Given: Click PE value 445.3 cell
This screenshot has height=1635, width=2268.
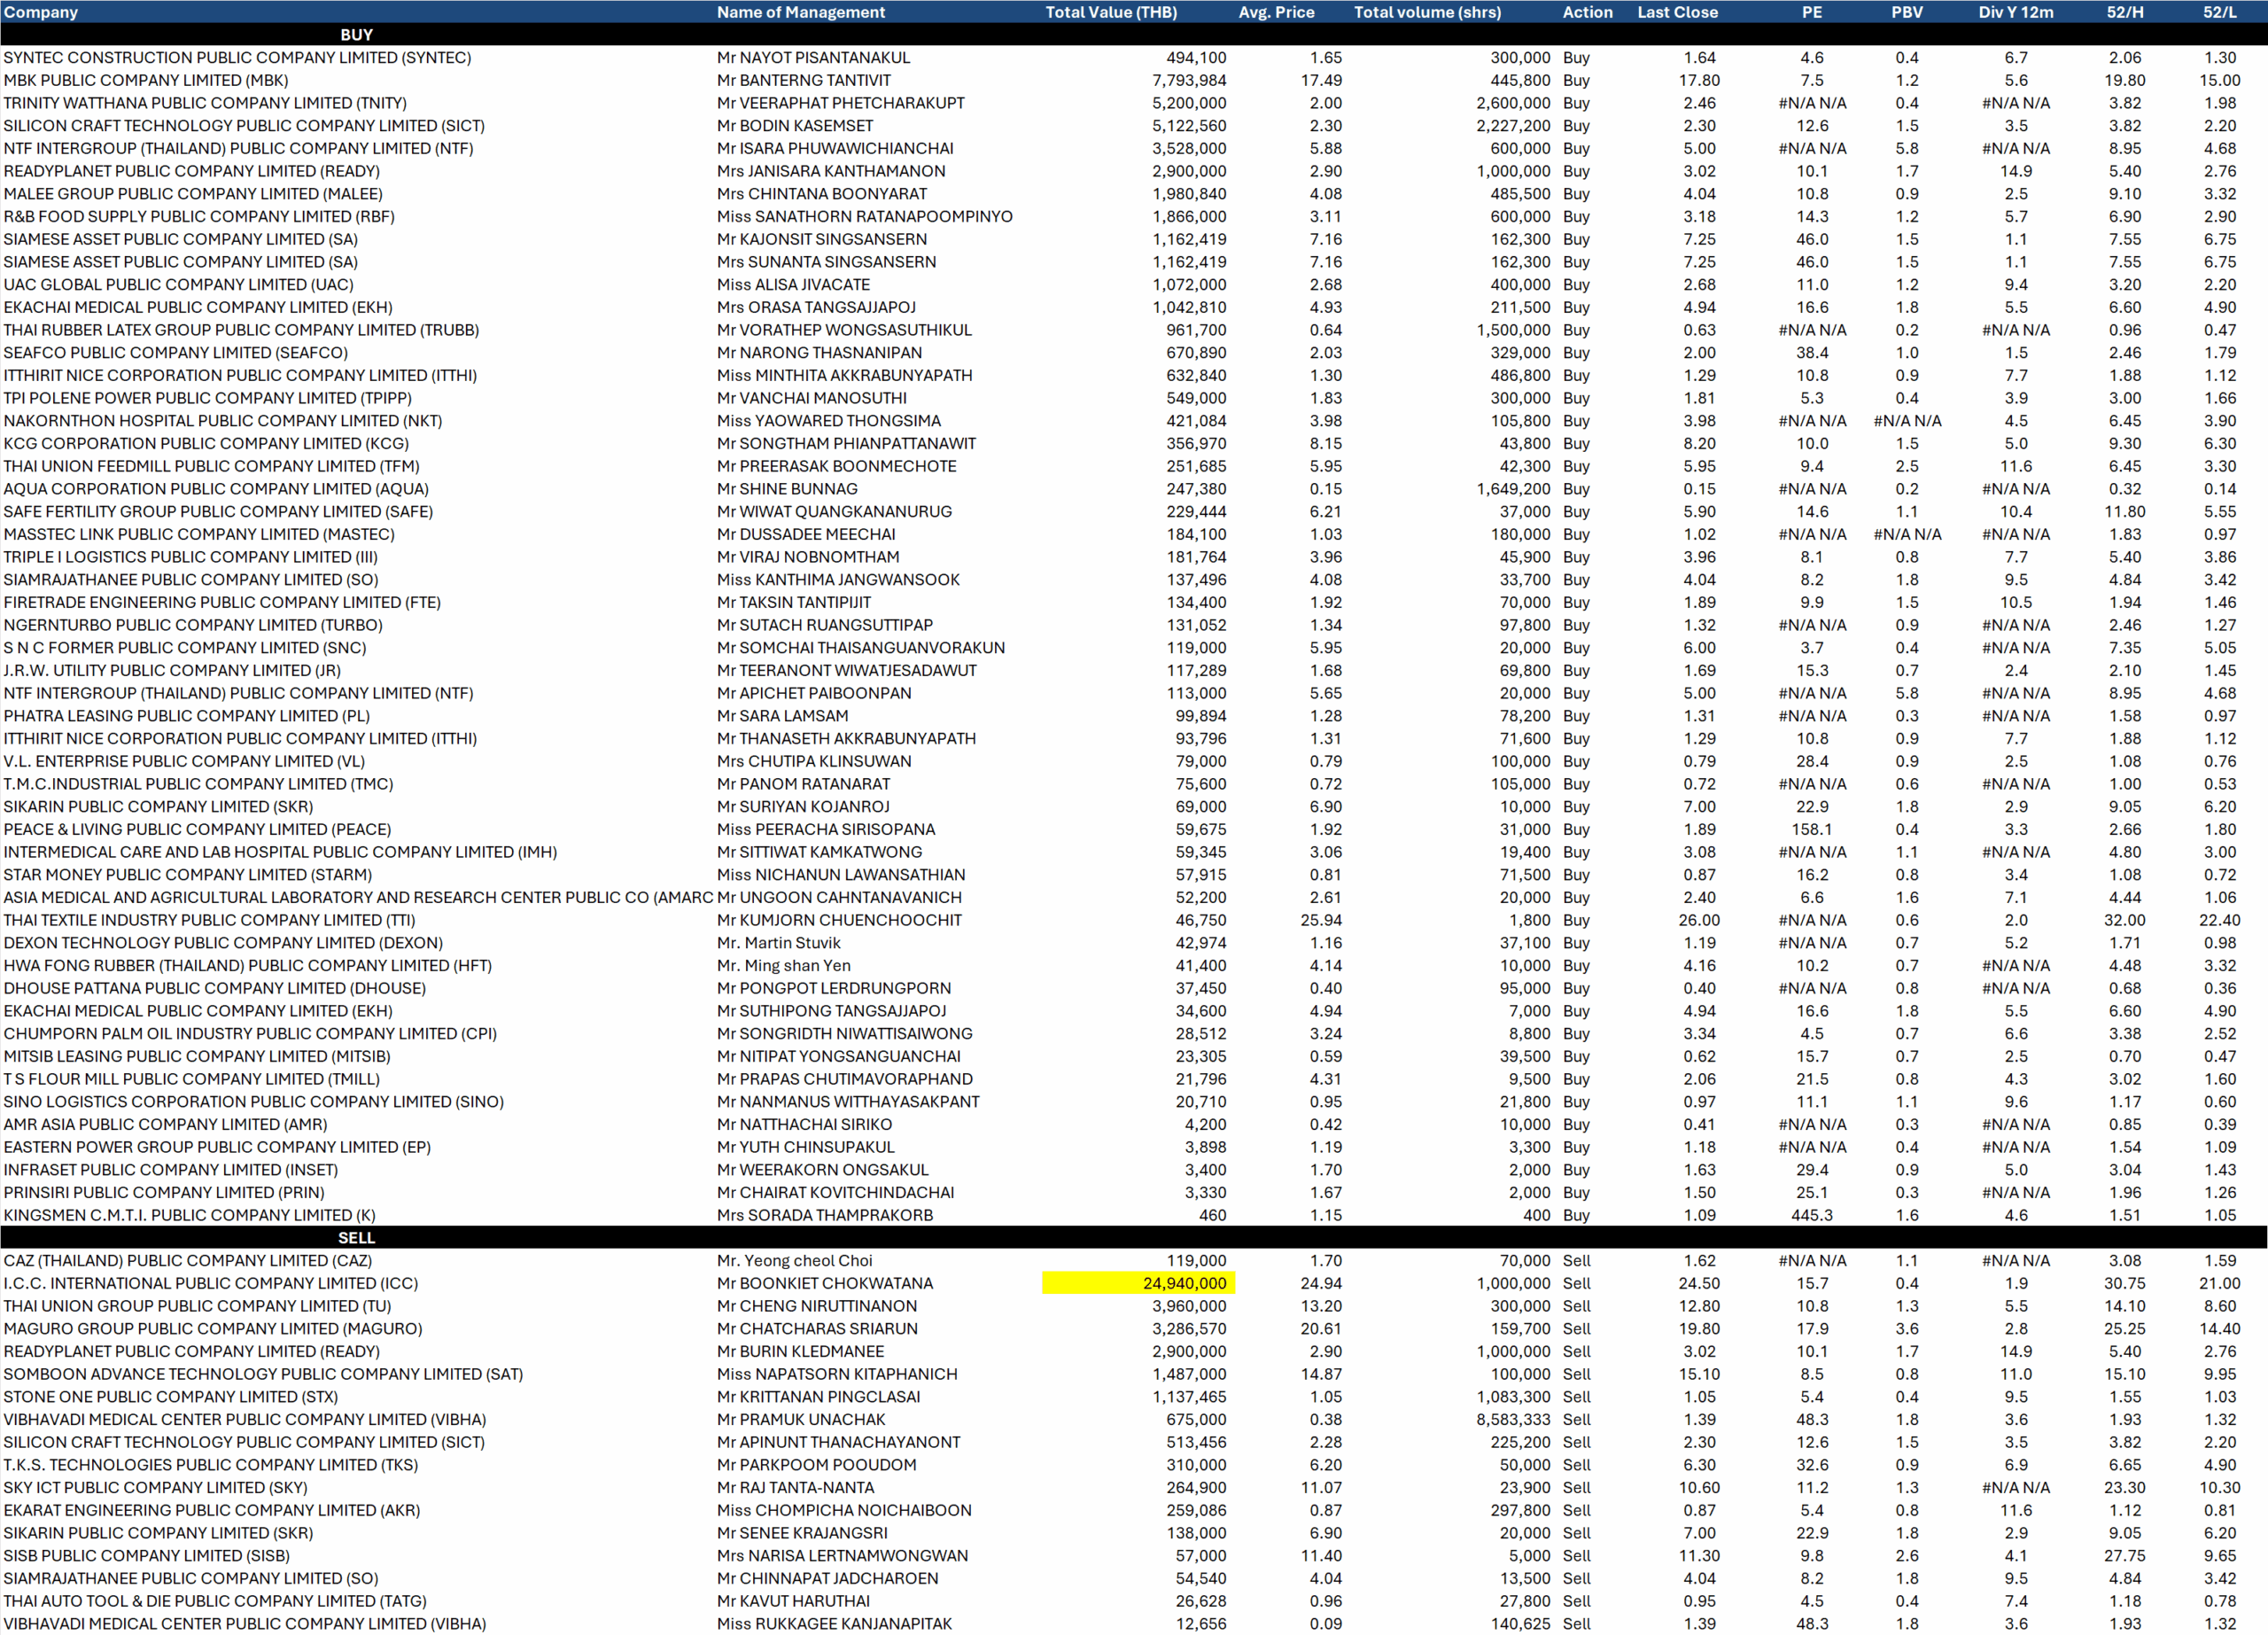Looking at the screenshot, I should tap(1812, 1215).
